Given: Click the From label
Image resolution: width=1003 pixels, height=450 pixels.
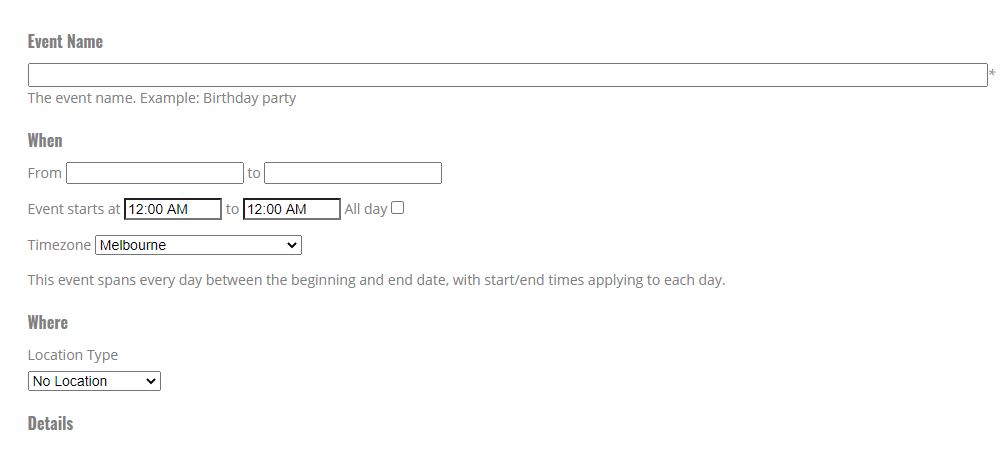Looking at the screenshot, I should tap(45, 173).
